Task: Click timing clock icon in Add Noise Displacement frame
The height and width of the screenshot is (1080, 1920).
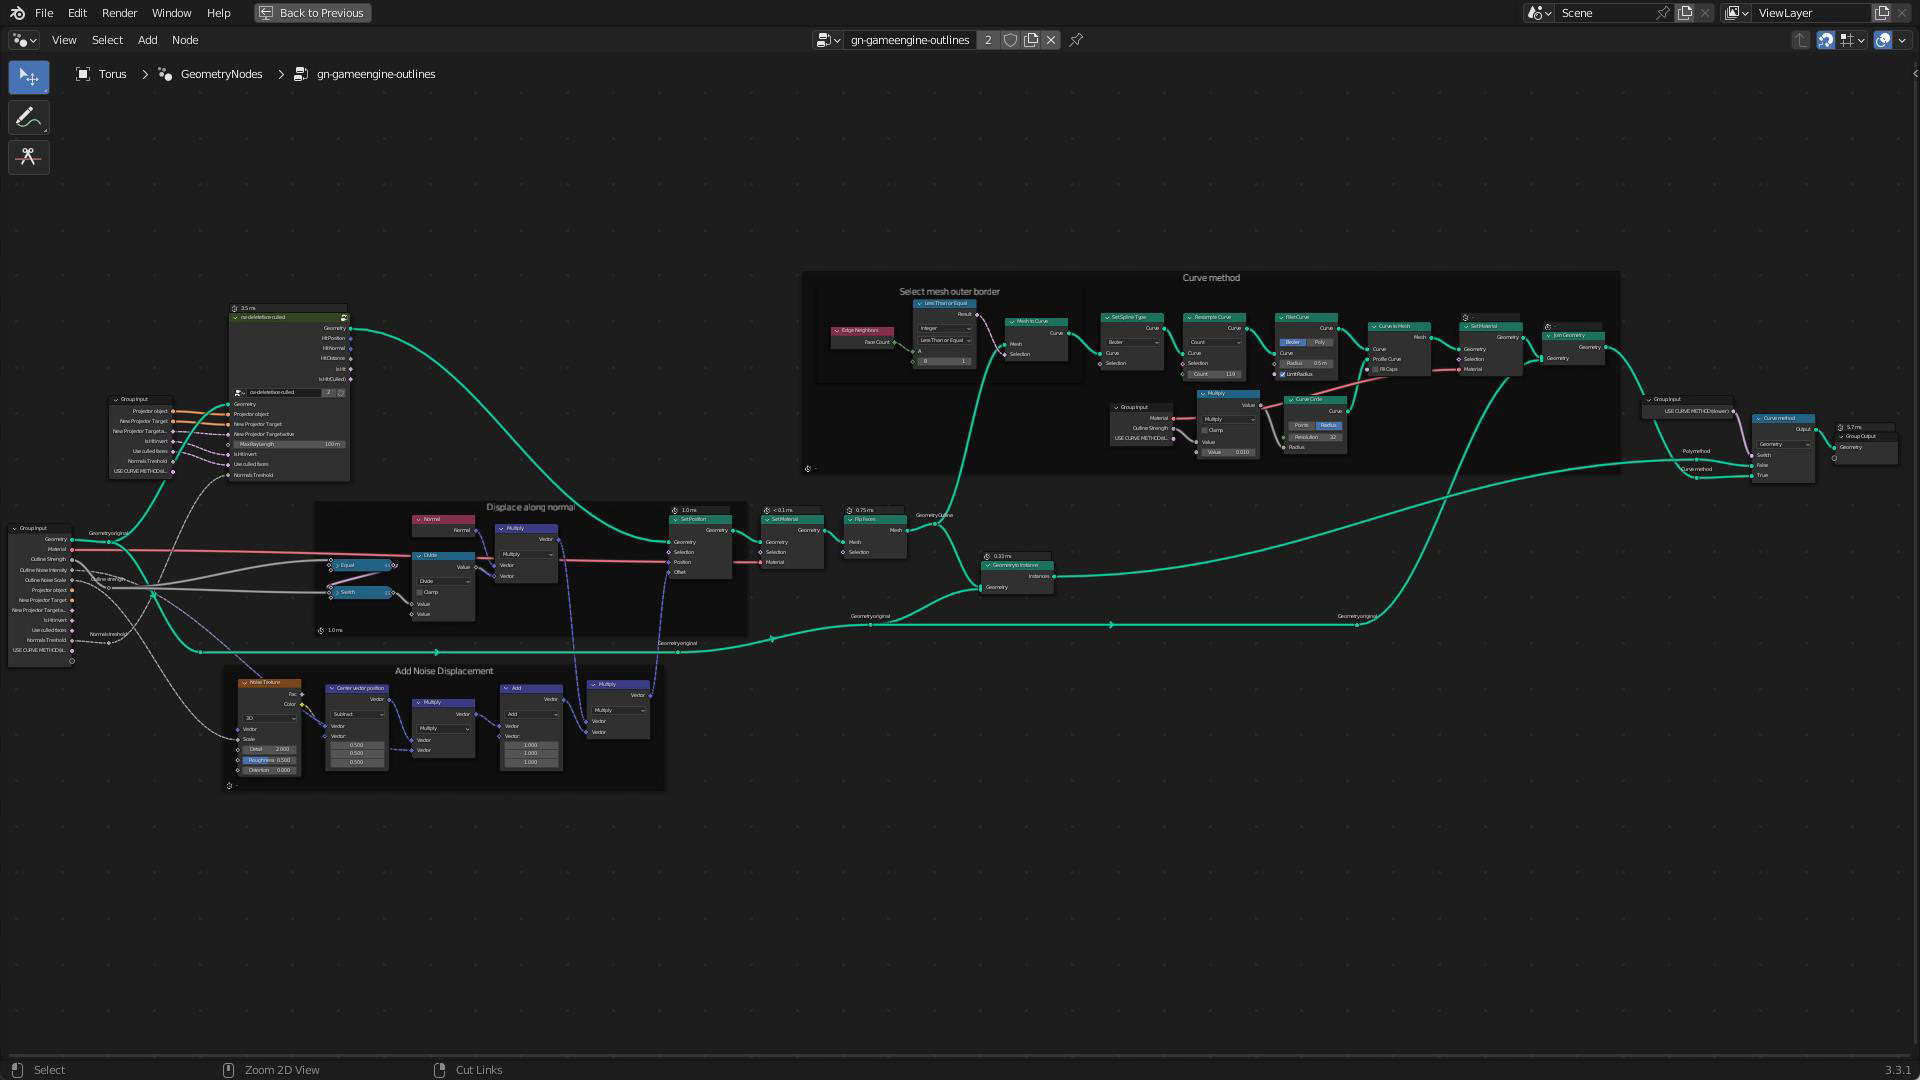Action: (x=230, y=785)
